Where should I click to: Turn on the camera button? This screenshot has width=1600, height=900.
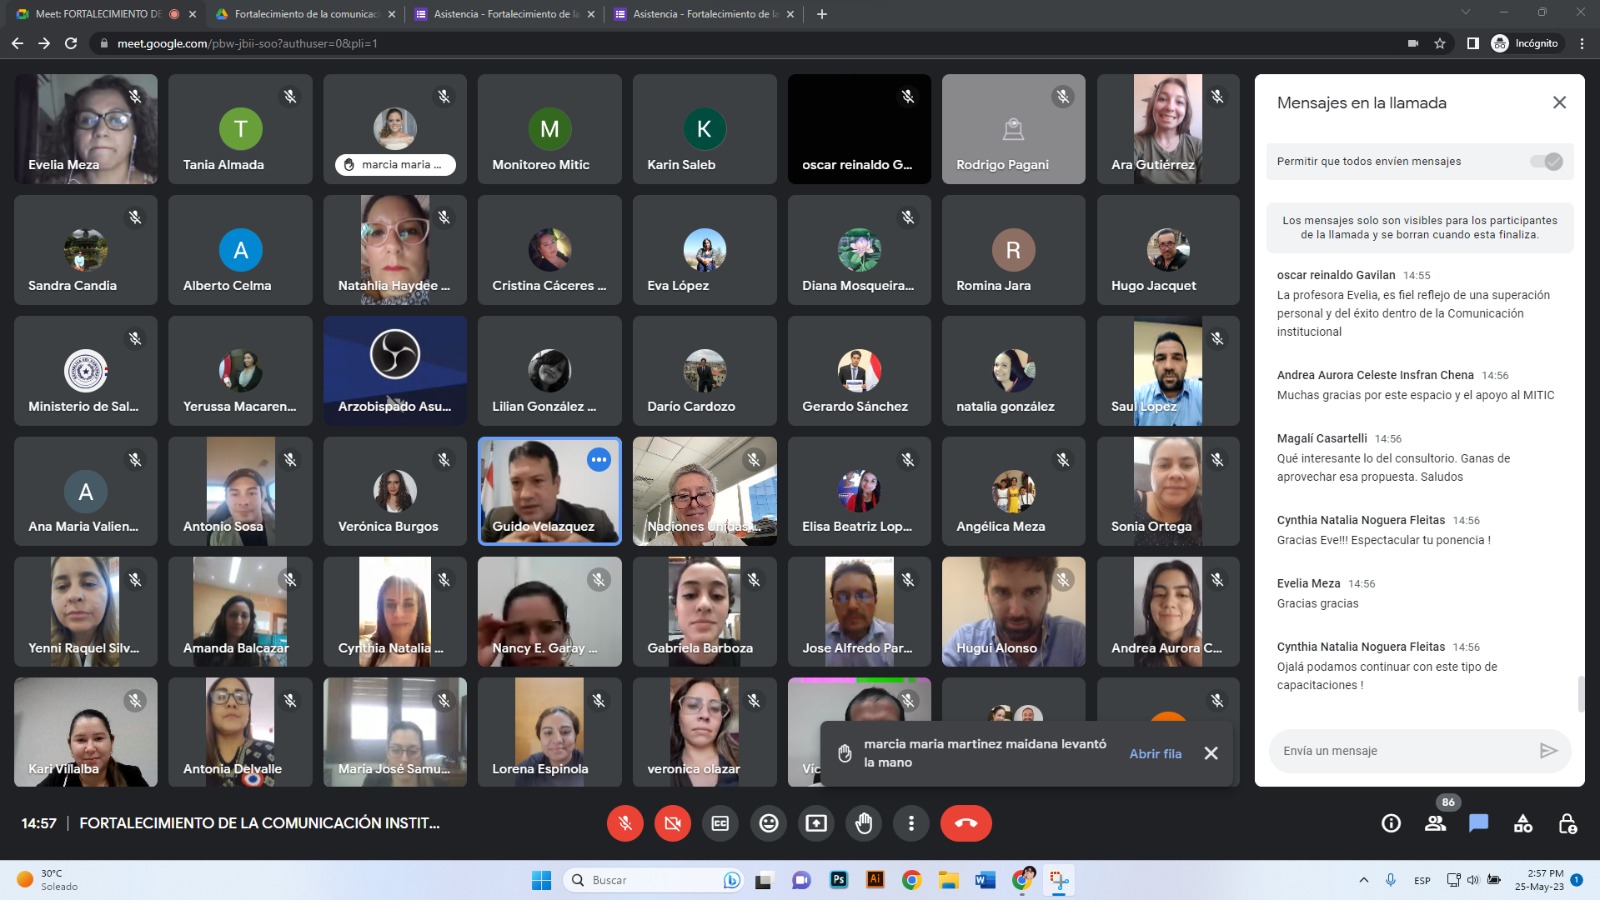(673, 823)
